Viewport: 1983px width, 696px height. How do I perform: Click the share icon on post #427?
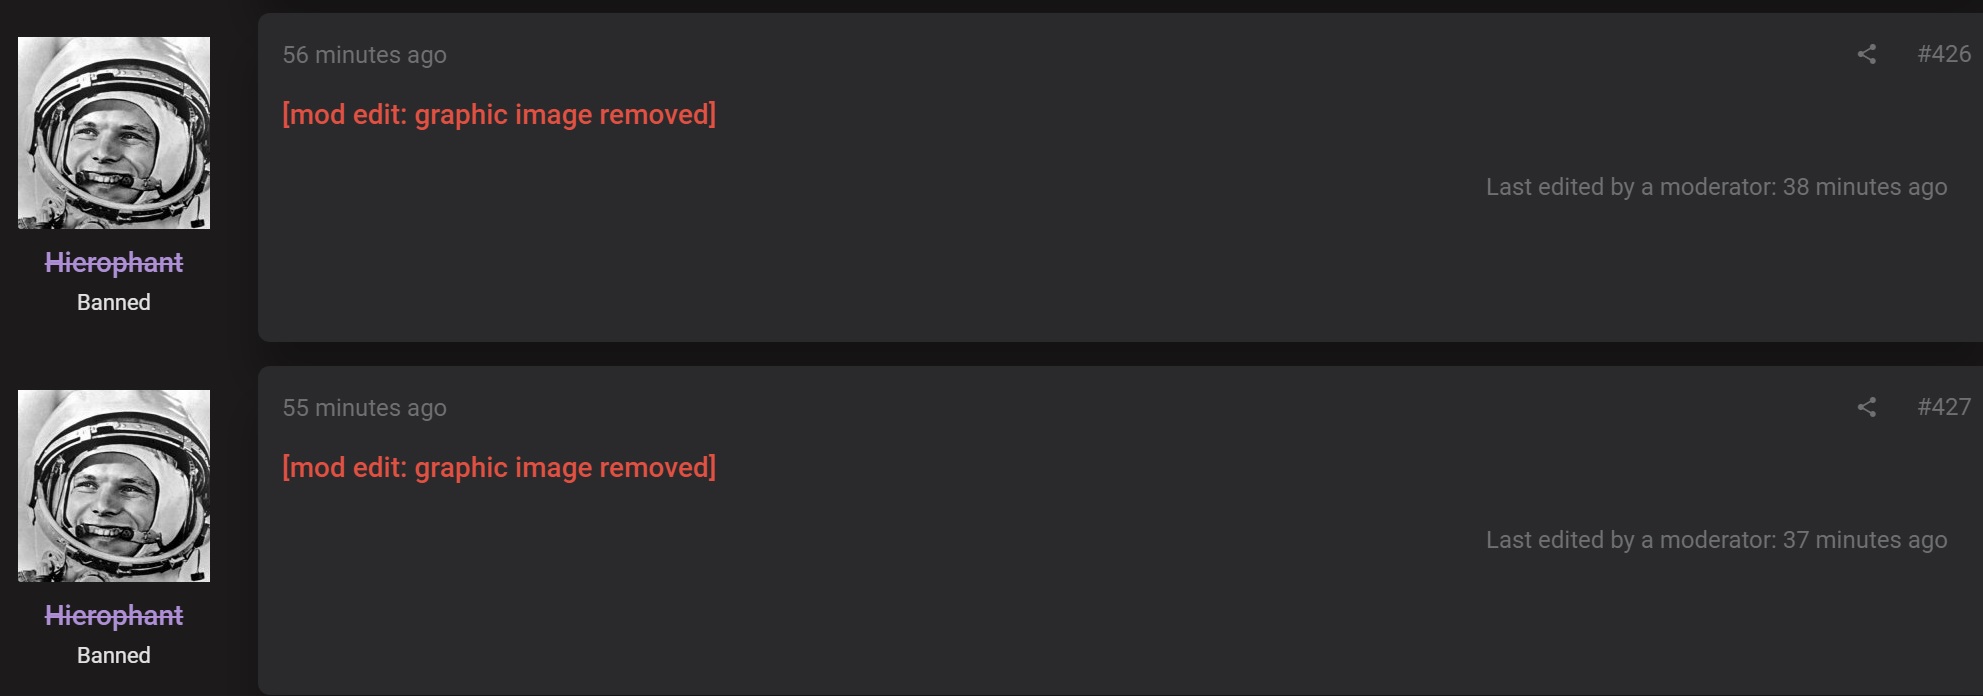(x=1866, y=407)
